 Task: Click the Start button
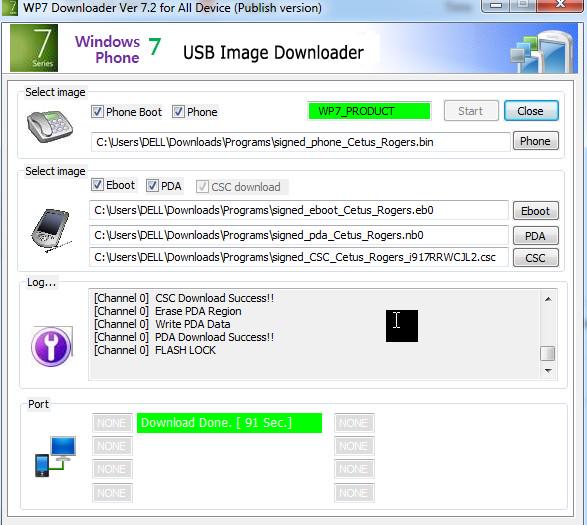pos(471,111)
